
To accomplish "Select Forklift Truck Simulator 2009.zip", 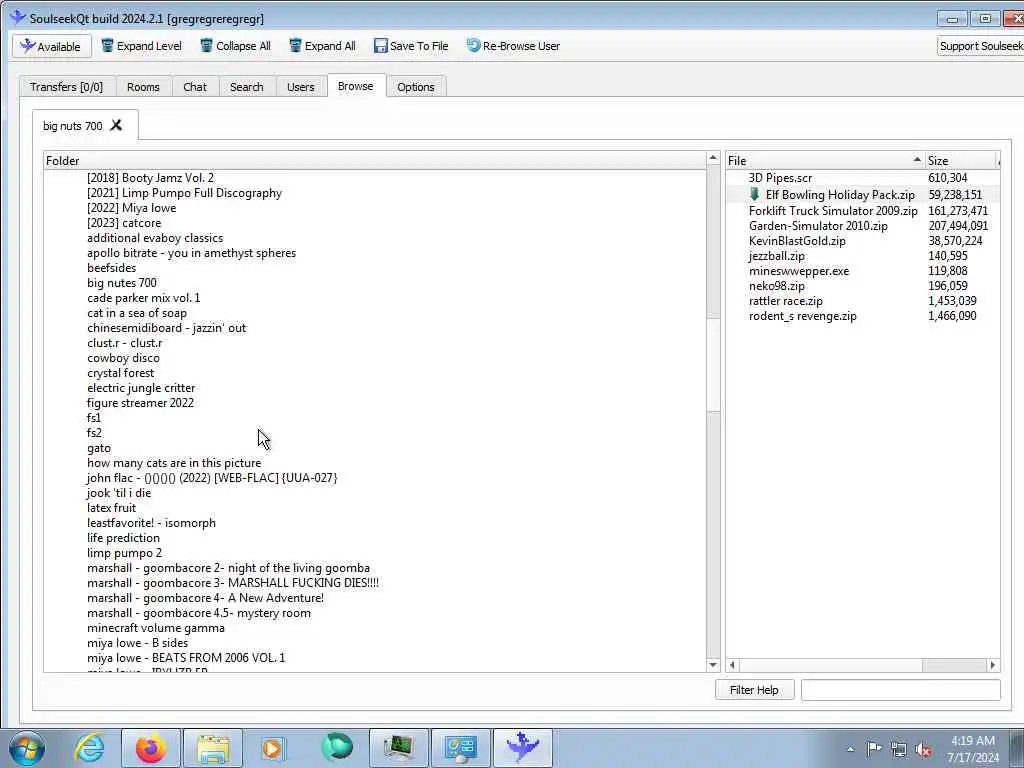I will pos(833,210).
